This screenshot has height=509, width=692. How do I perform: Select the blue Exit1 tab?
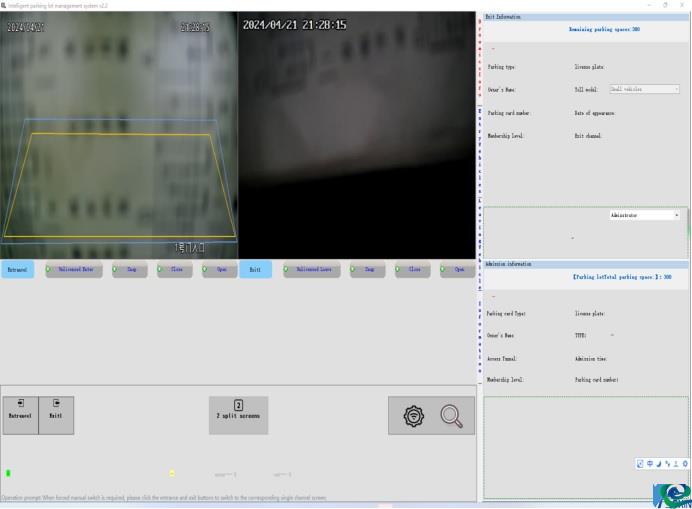(255, 269)
